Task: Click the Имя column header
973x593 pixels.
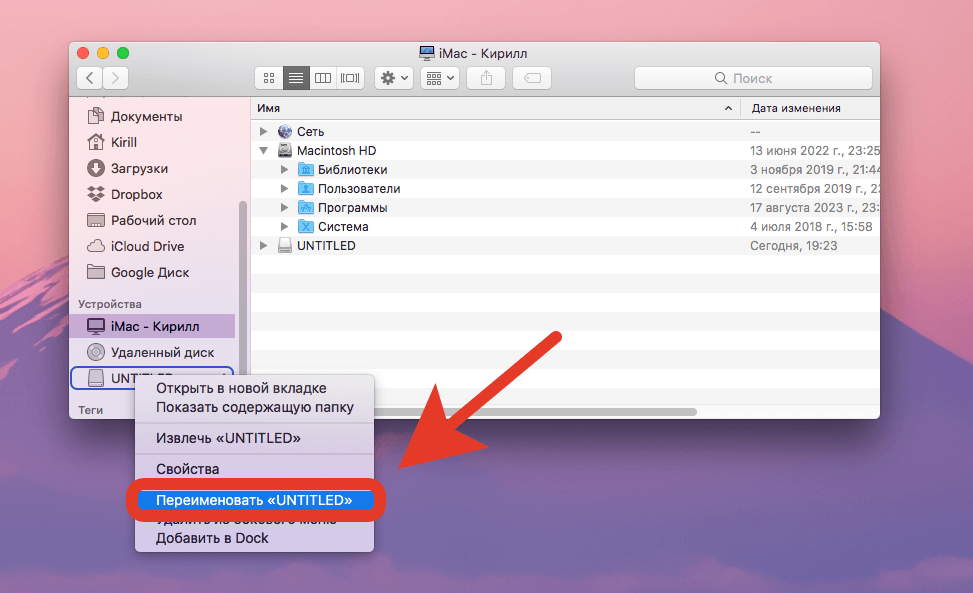Action: click(490, 108)
